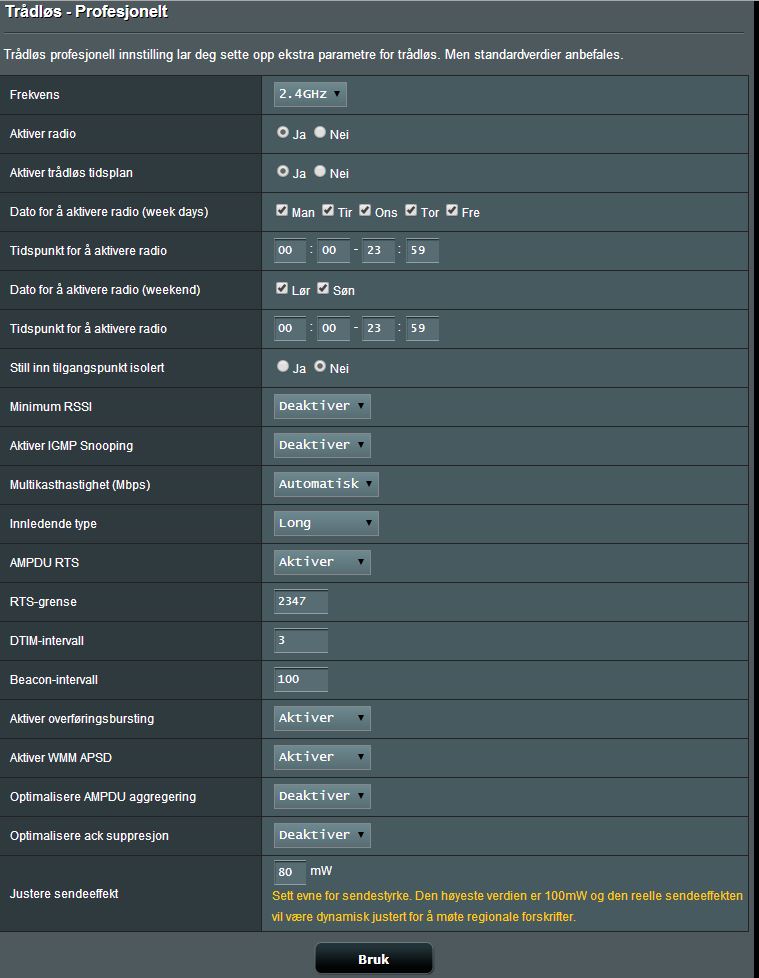Click the 'Beacon-intervall' label
The height and width of the screenshot is (978, 759).
pyautogui.click(x=54, y=679)
